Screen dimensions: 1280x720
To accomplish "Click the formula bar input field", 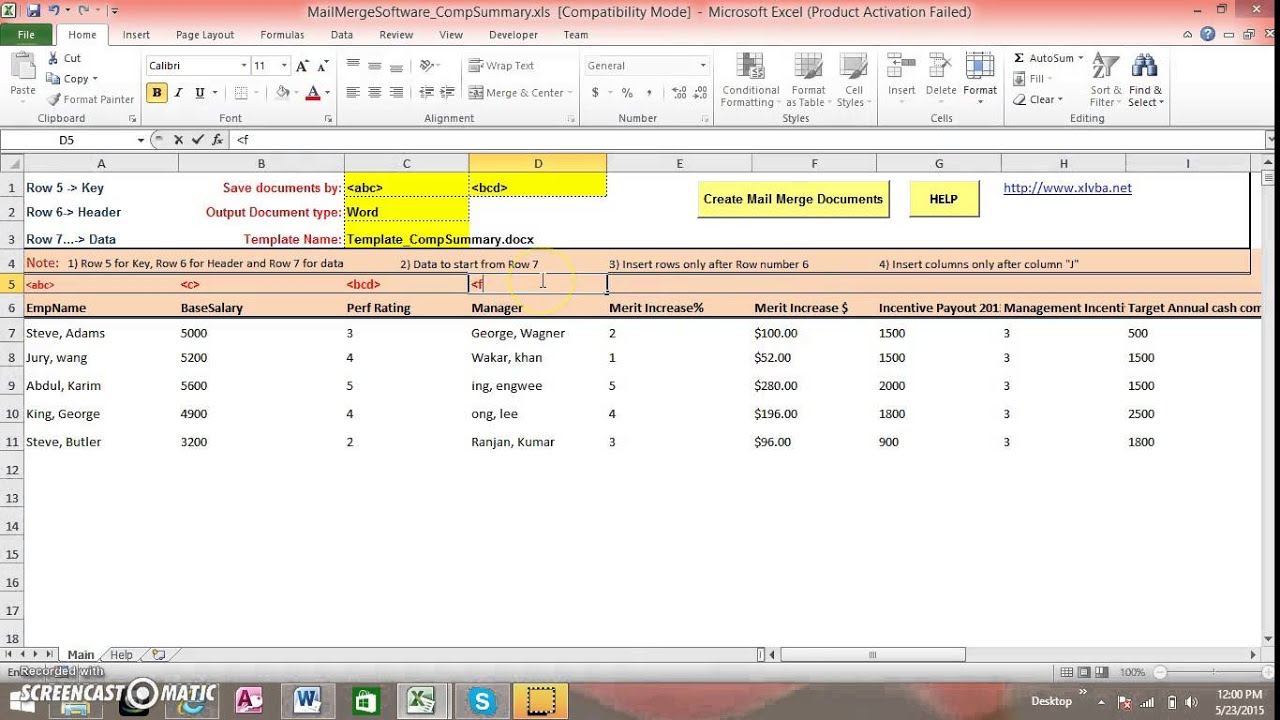I will point(750,140).
